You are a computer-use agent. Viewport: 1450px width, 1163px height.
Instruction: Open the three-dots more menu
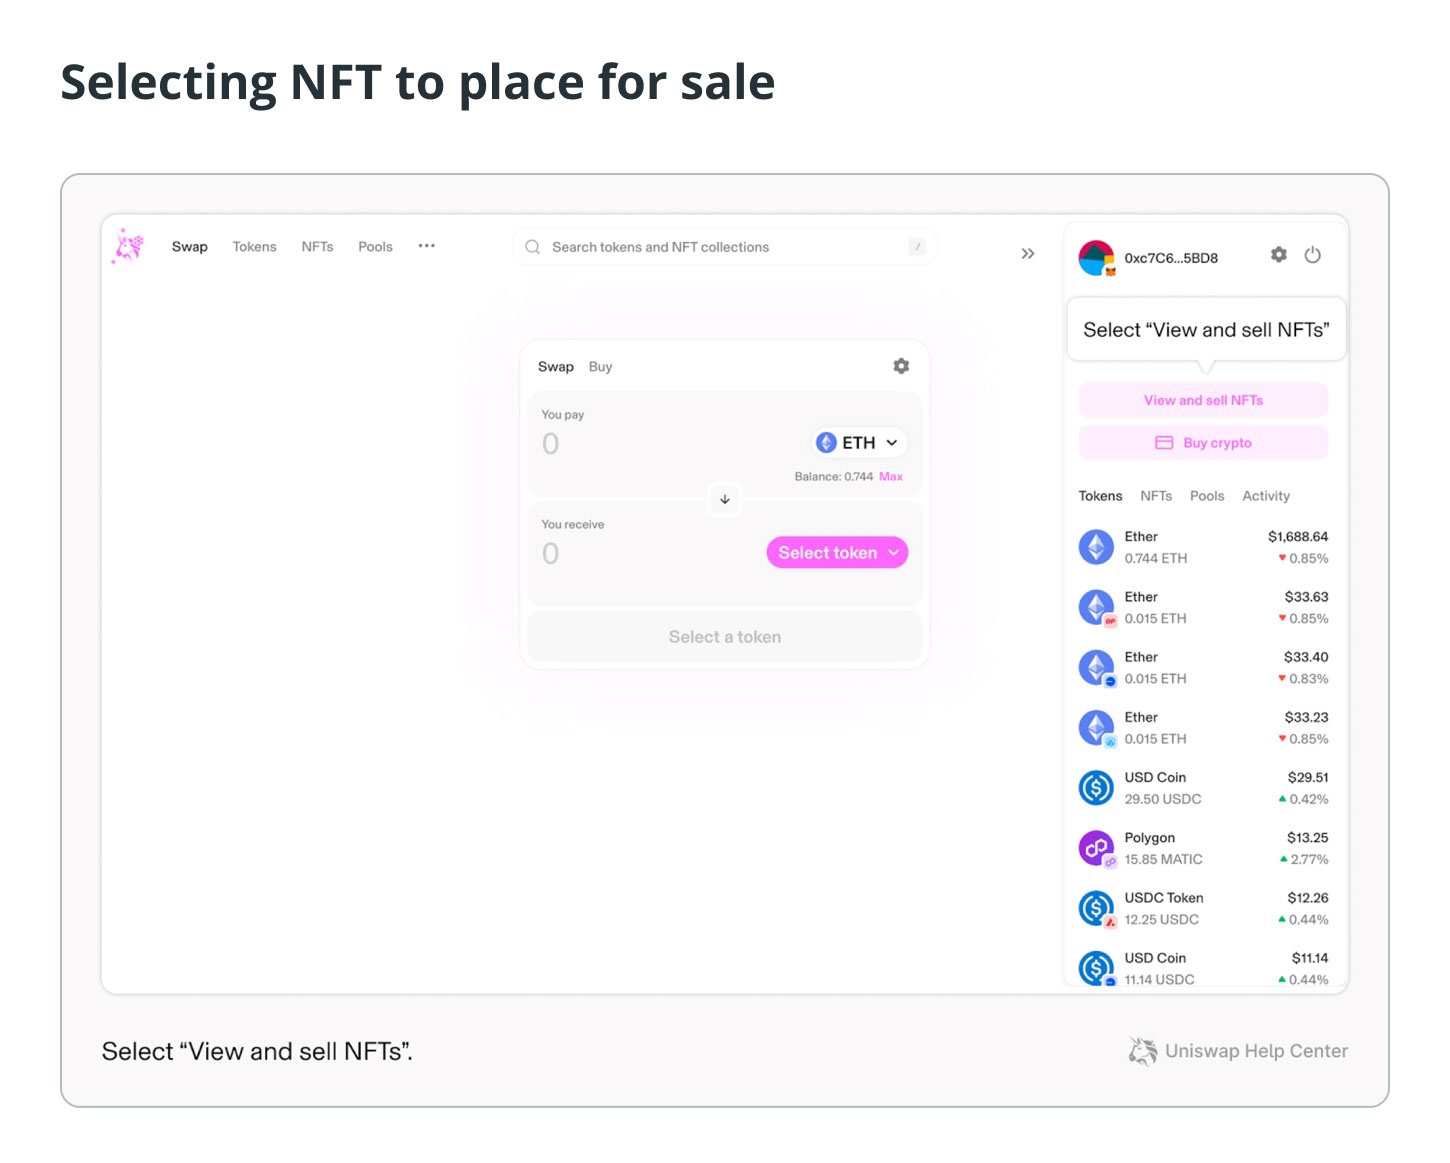[x=427, y=246]
